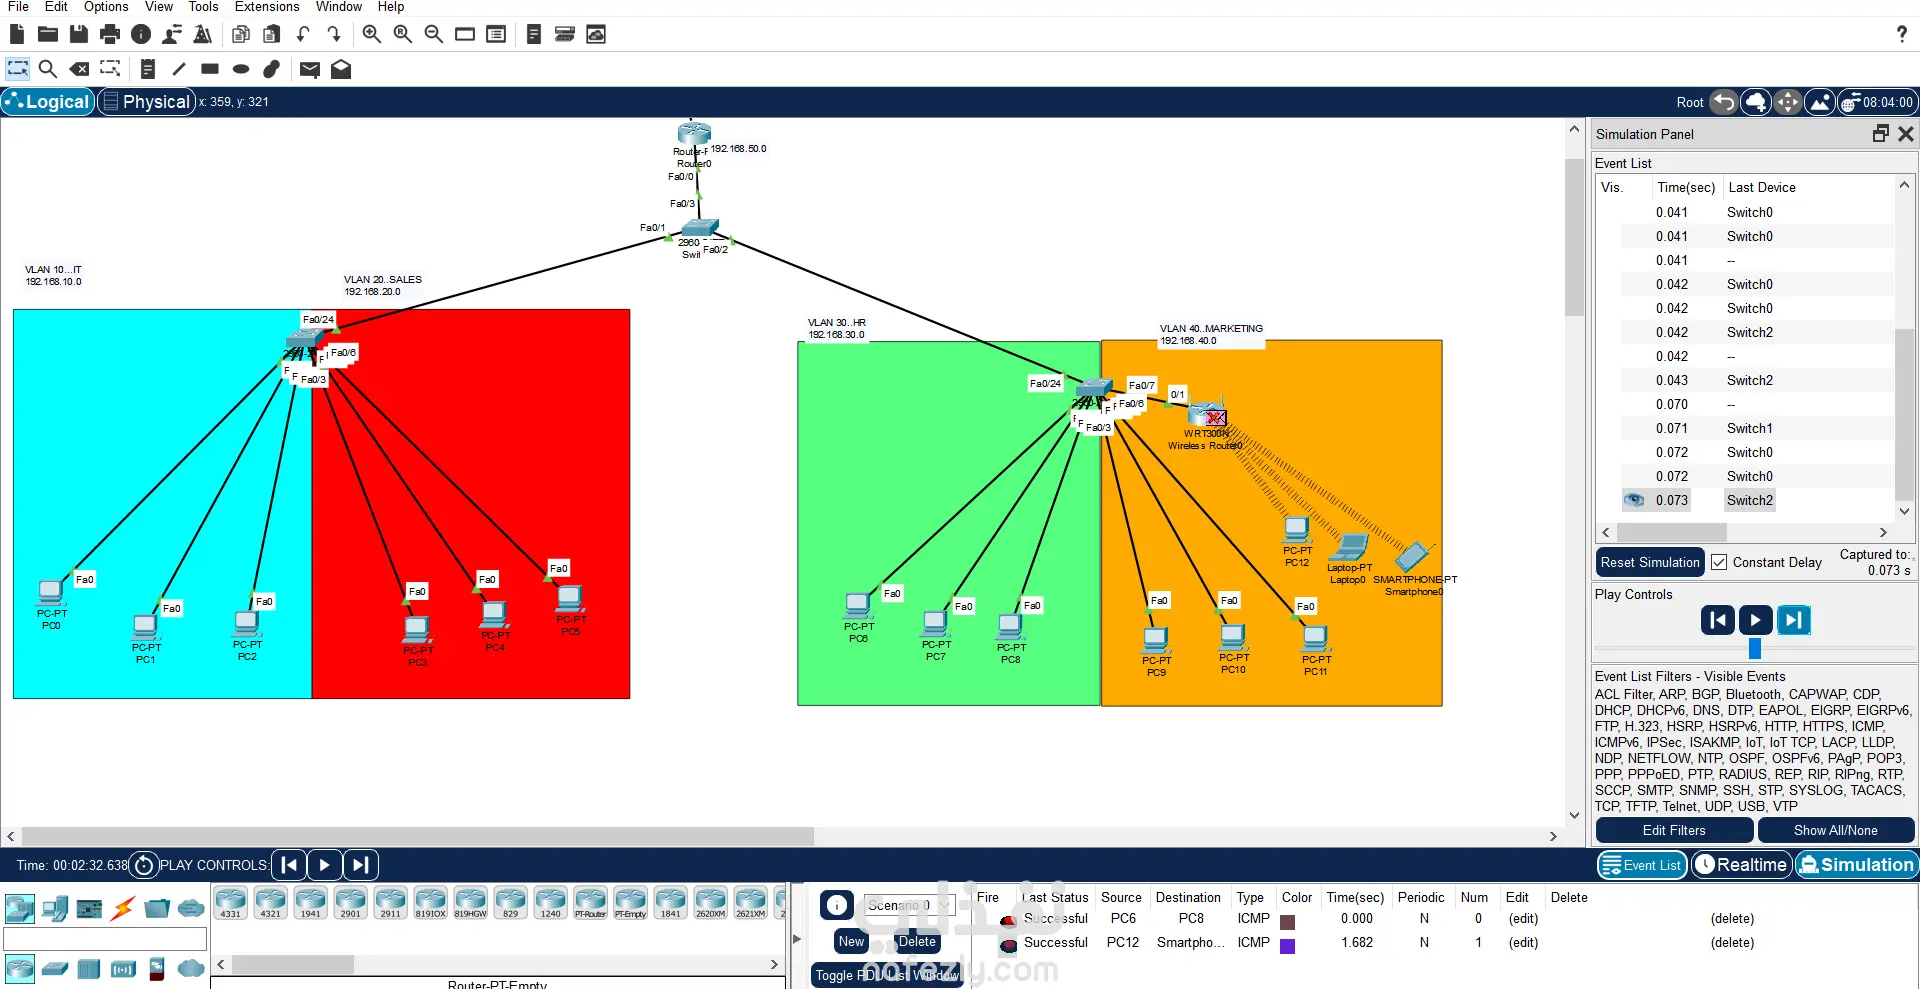The width and height of the screenshot is (1920, 989).
Task: Click the Edit Filters button
Action: tap(1674, 830)
